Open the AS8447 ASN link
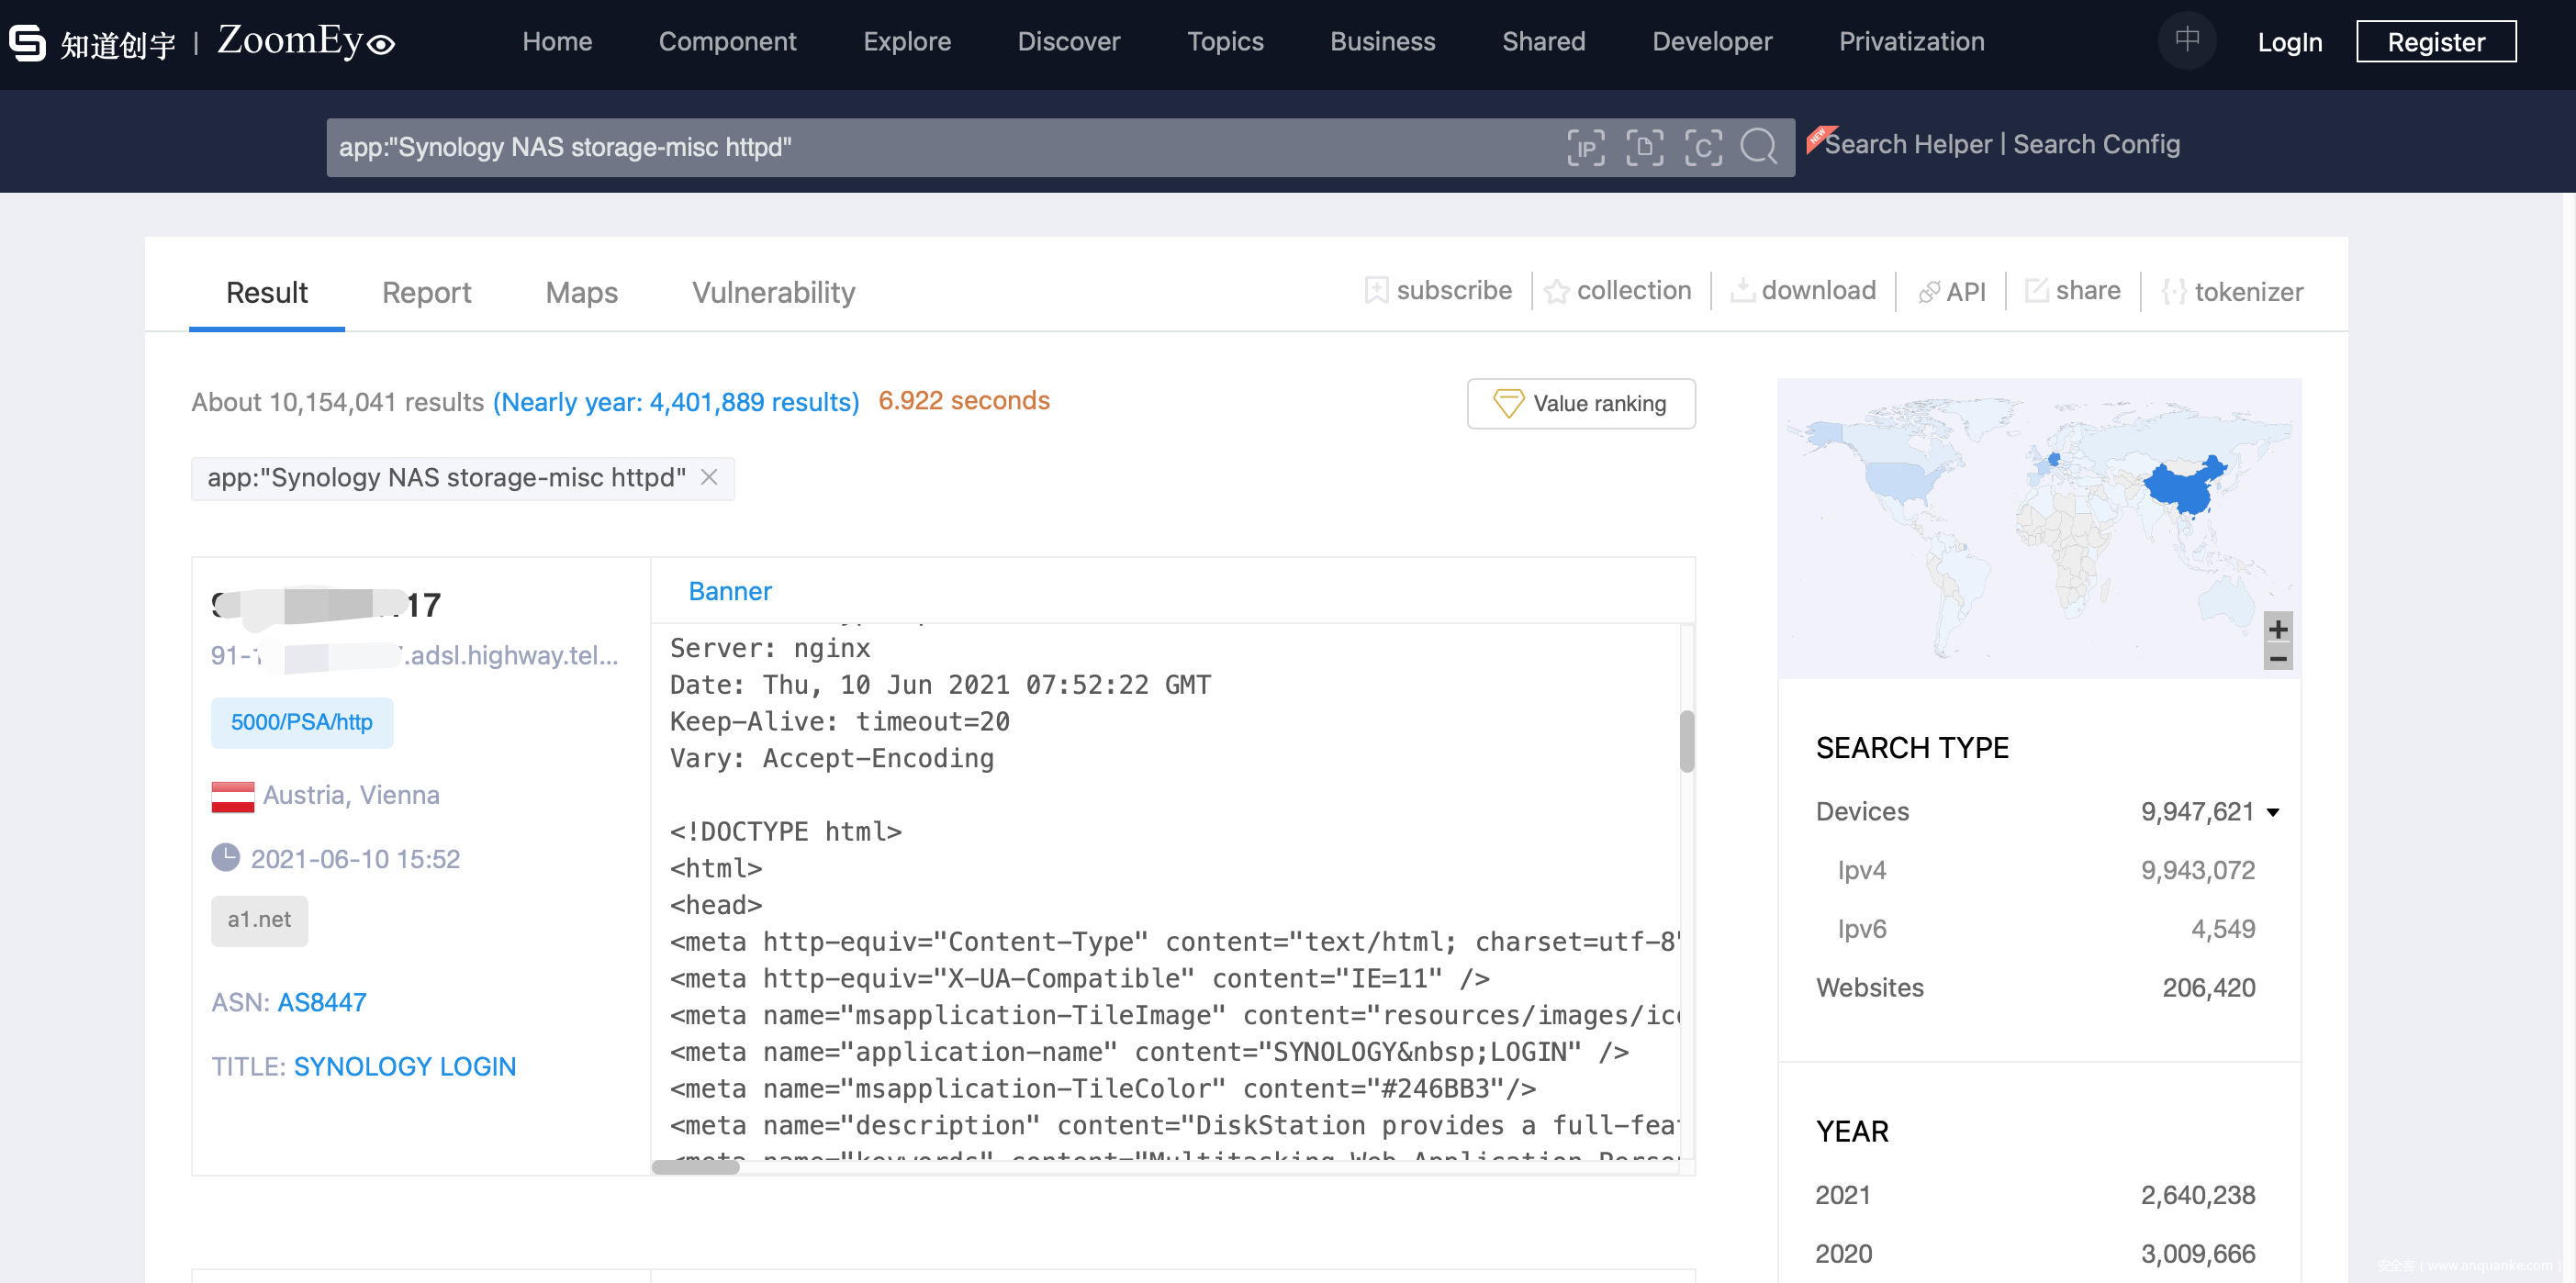This screenshot has width=2576, height=1283. (x=321, y=1002)
